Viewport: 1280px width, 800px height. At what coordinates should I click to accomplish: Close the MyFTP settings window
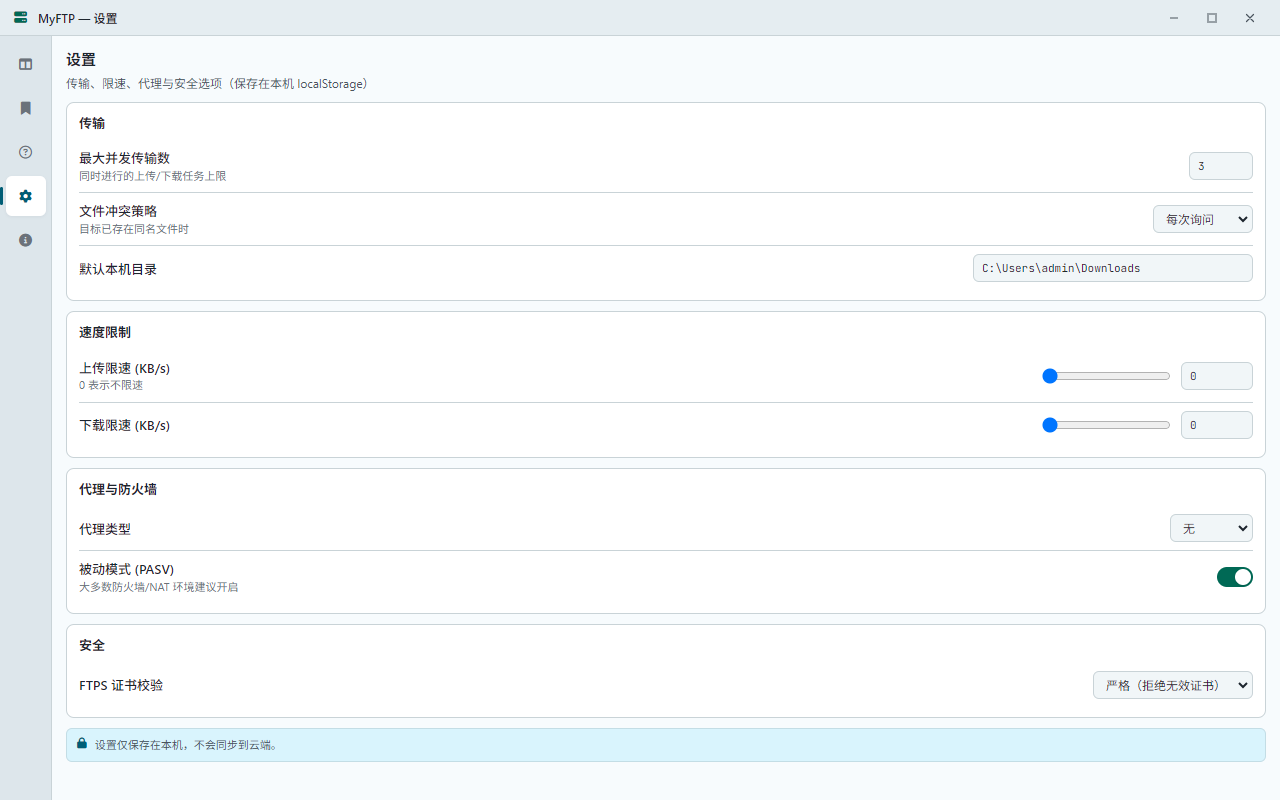click(x=1250, y=18)
